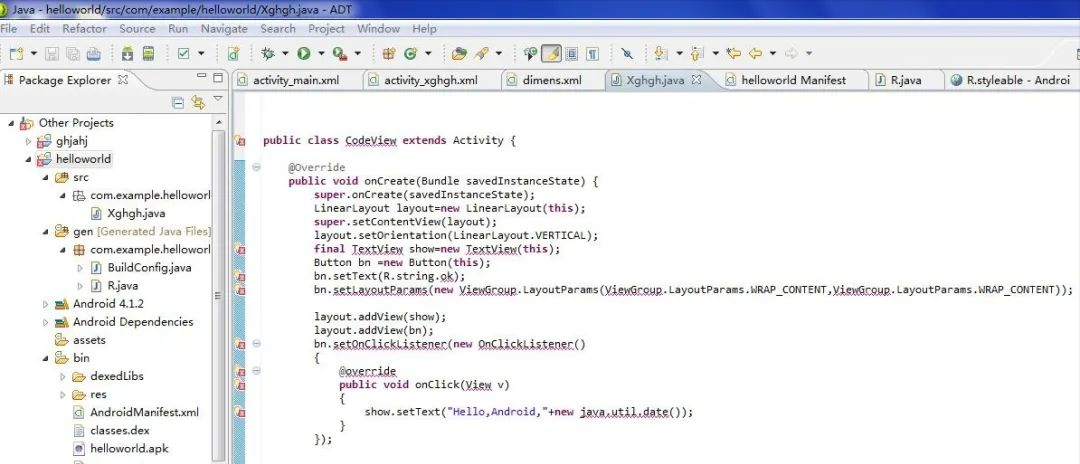The width and height of the screenshot is (1080, 464).
Task: Toggle Show Whitespace Characters pilcrow icon
Action: (x=592, y=53)
